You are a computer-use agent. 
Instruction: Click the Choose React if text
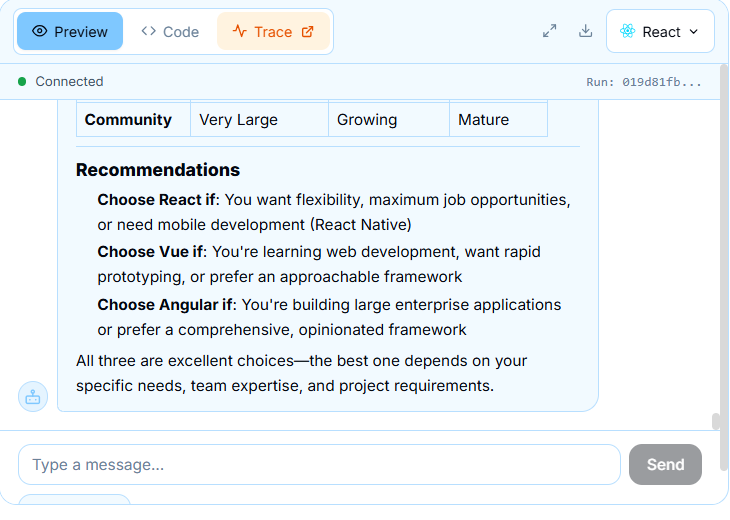158,200
